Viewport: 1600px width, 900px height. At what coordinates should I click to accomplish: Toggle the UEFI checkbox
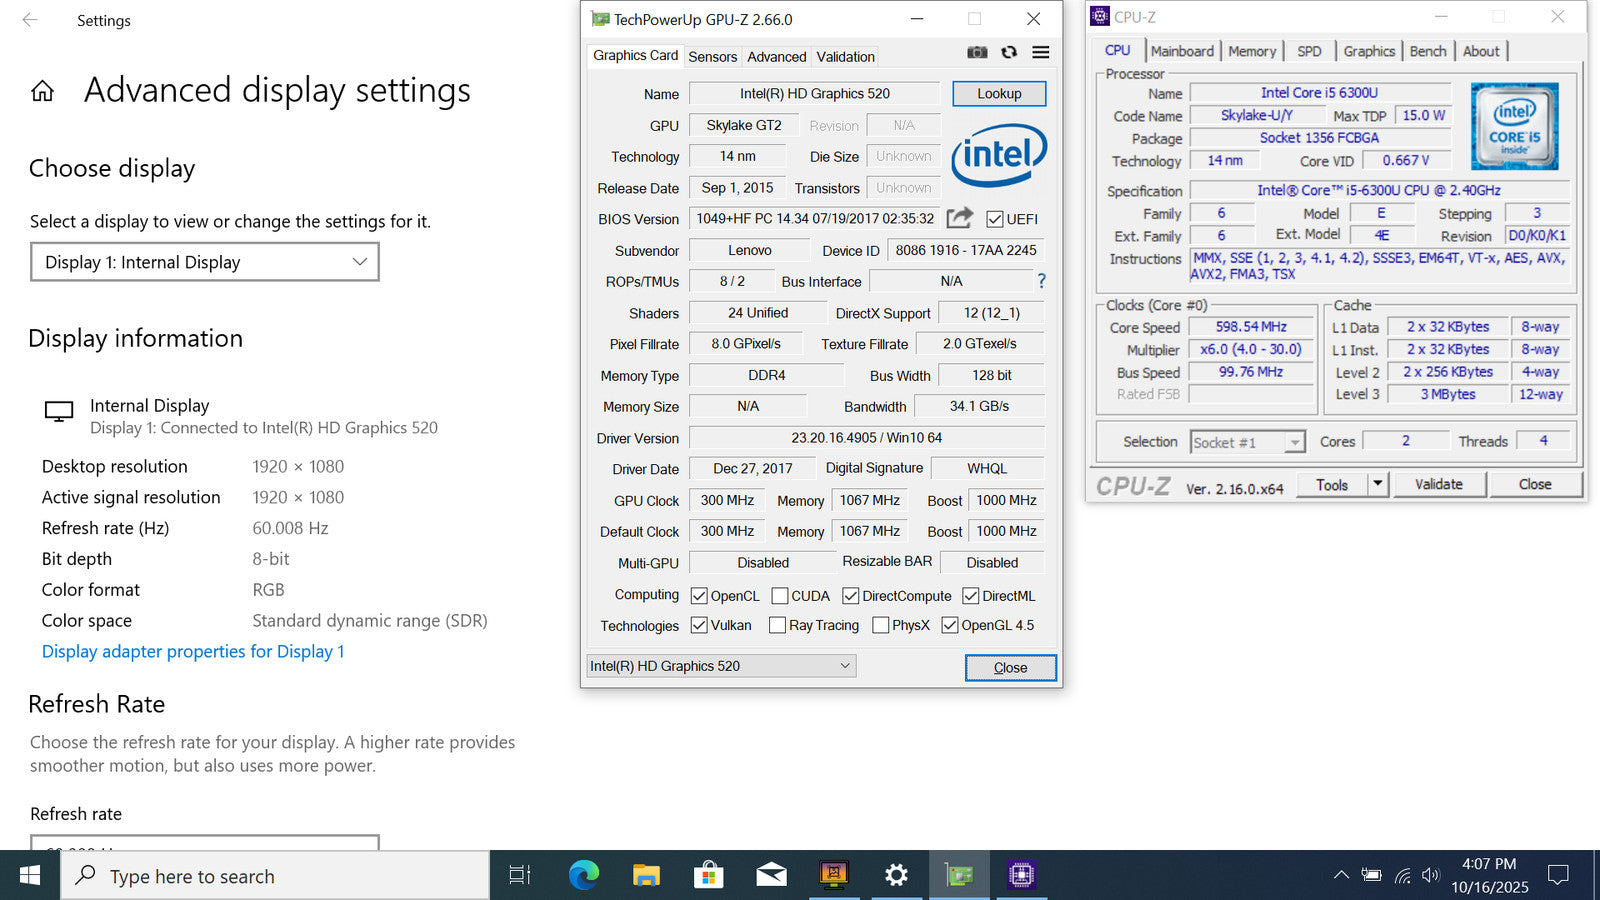coord(995,219)
